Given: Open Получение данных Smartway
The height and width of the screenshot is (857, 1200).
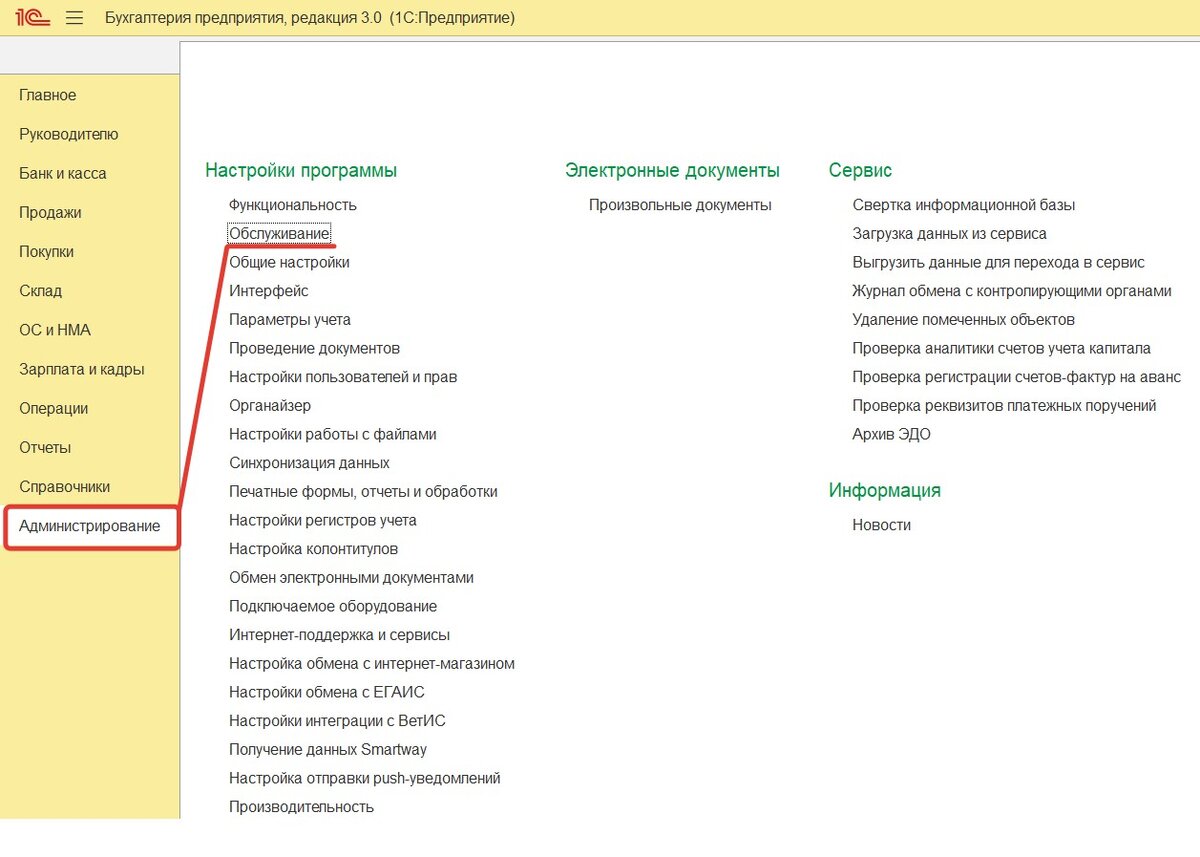Looking at the screenshot, I should [x=328, y=750].
